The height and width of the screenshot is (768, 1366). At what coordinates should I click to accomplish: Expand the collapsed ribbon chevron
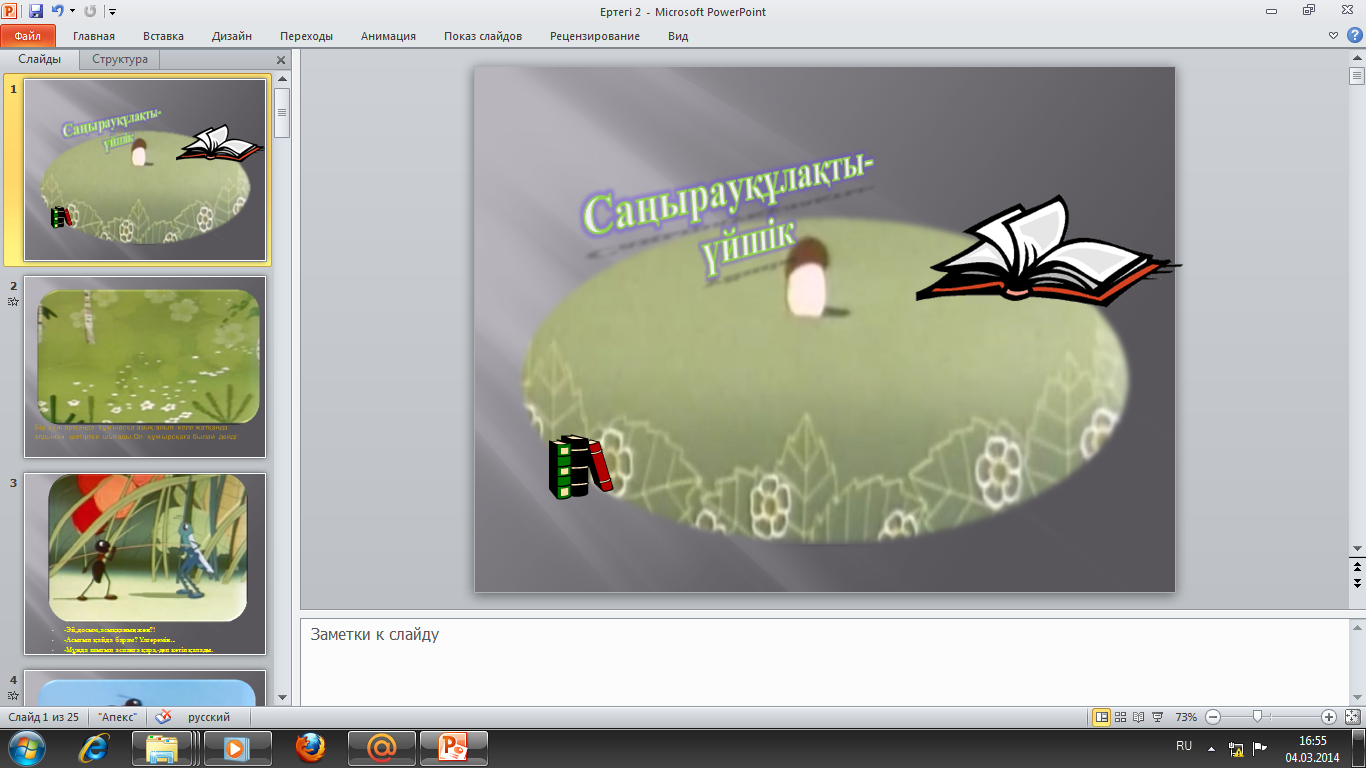(x=1333, y=35)
